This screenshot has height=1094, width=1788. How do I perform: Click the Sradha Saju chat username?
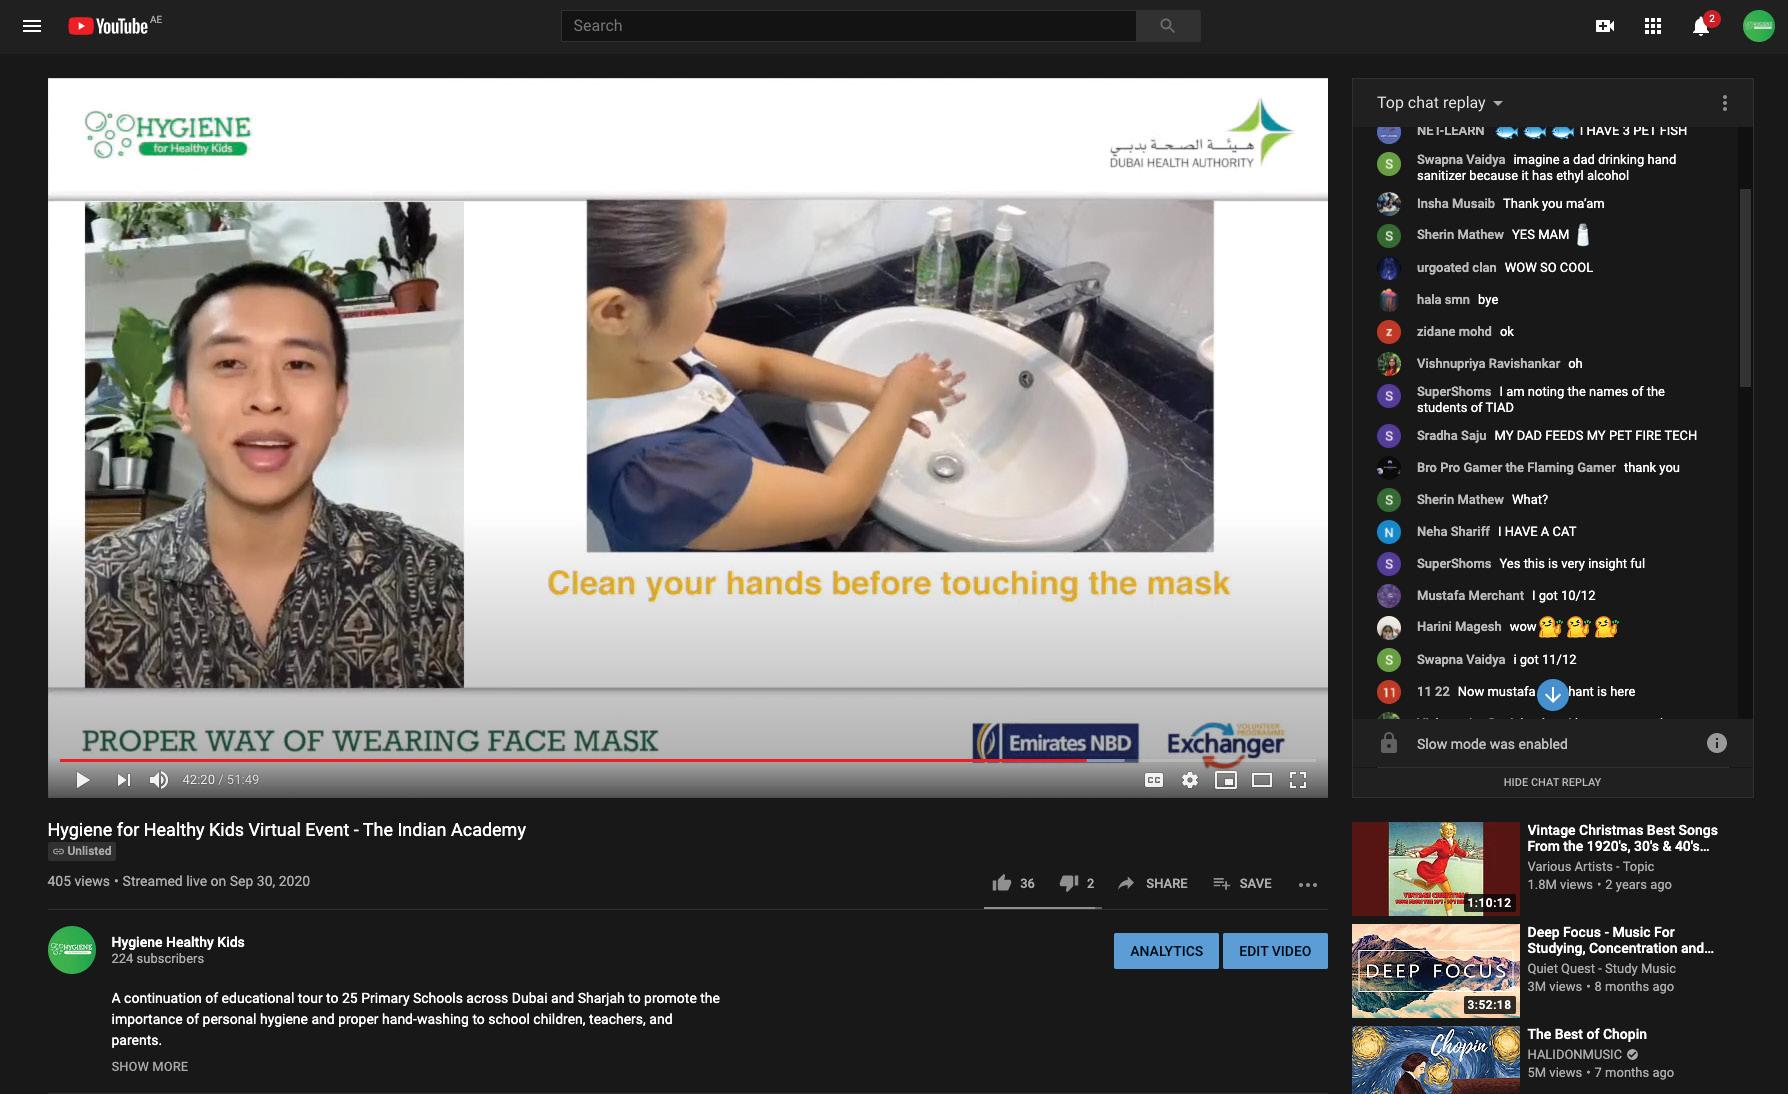coord(1451,435)
